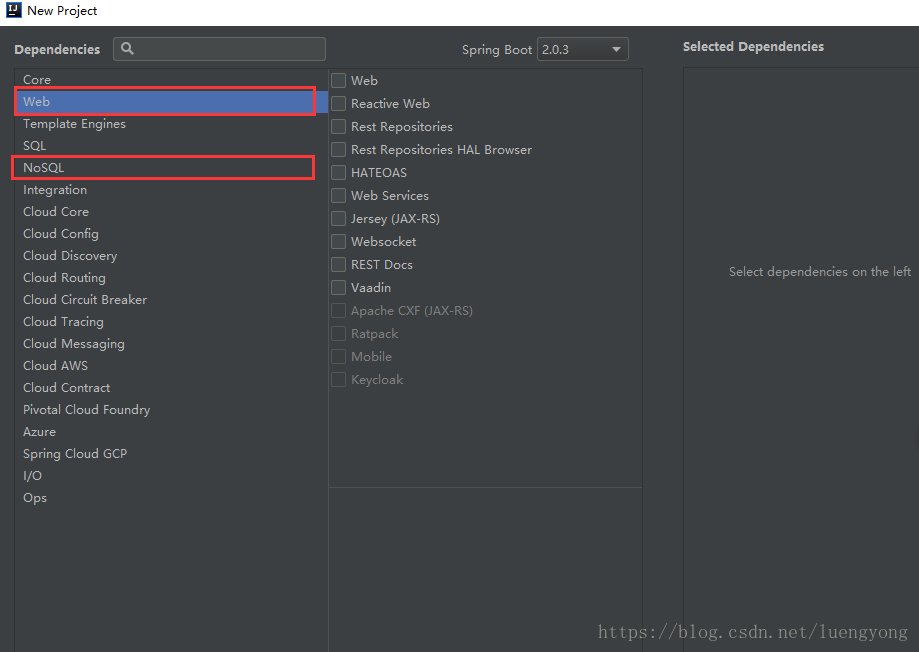
Task: Open Cloud Circuit Breaker category
Action: [x=171, y=300]
